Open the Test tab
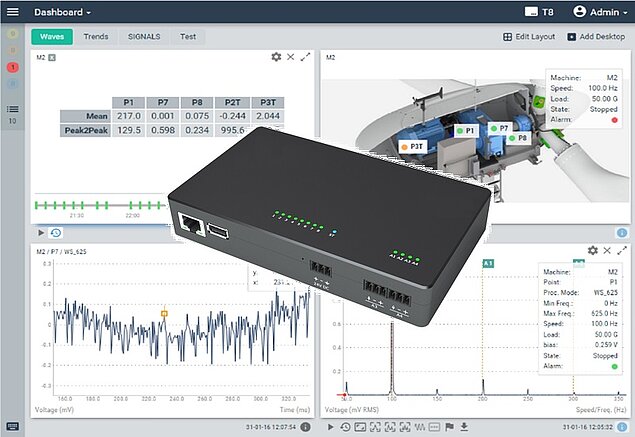The height and width of the screenshot is (437, 635). click(x=187, y=37)
